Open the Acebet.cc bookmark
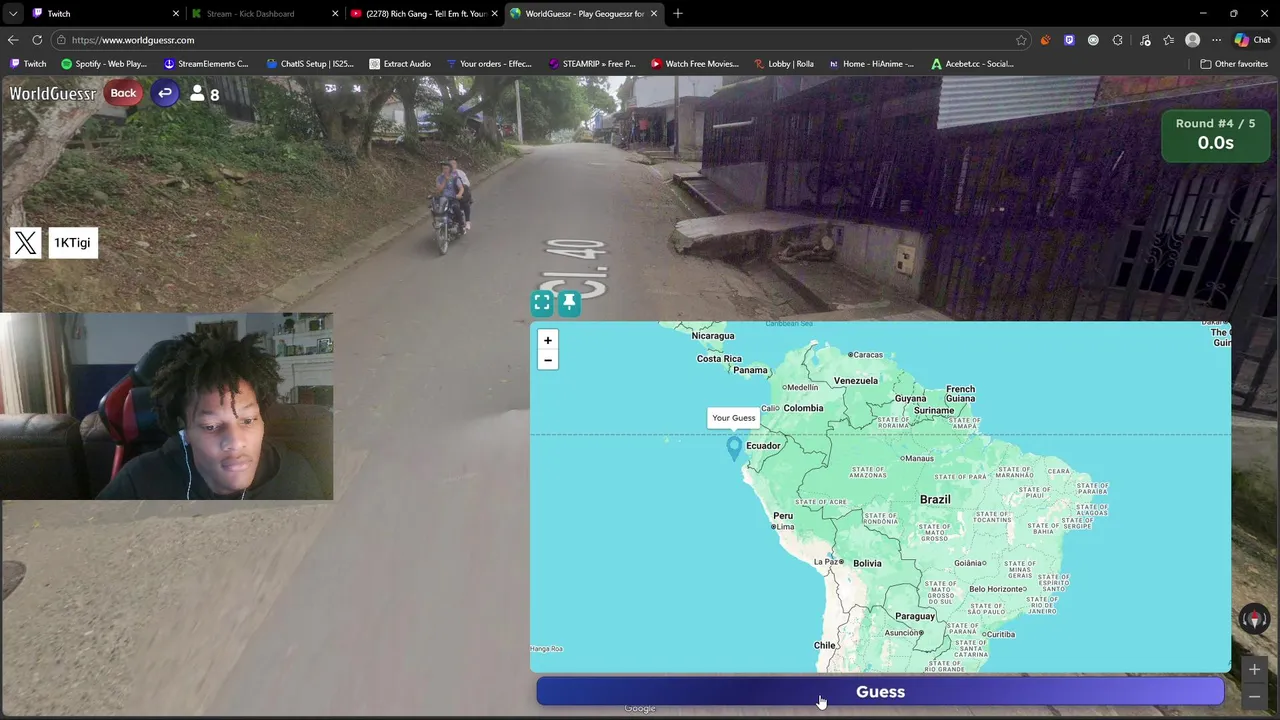 point(972,64)
